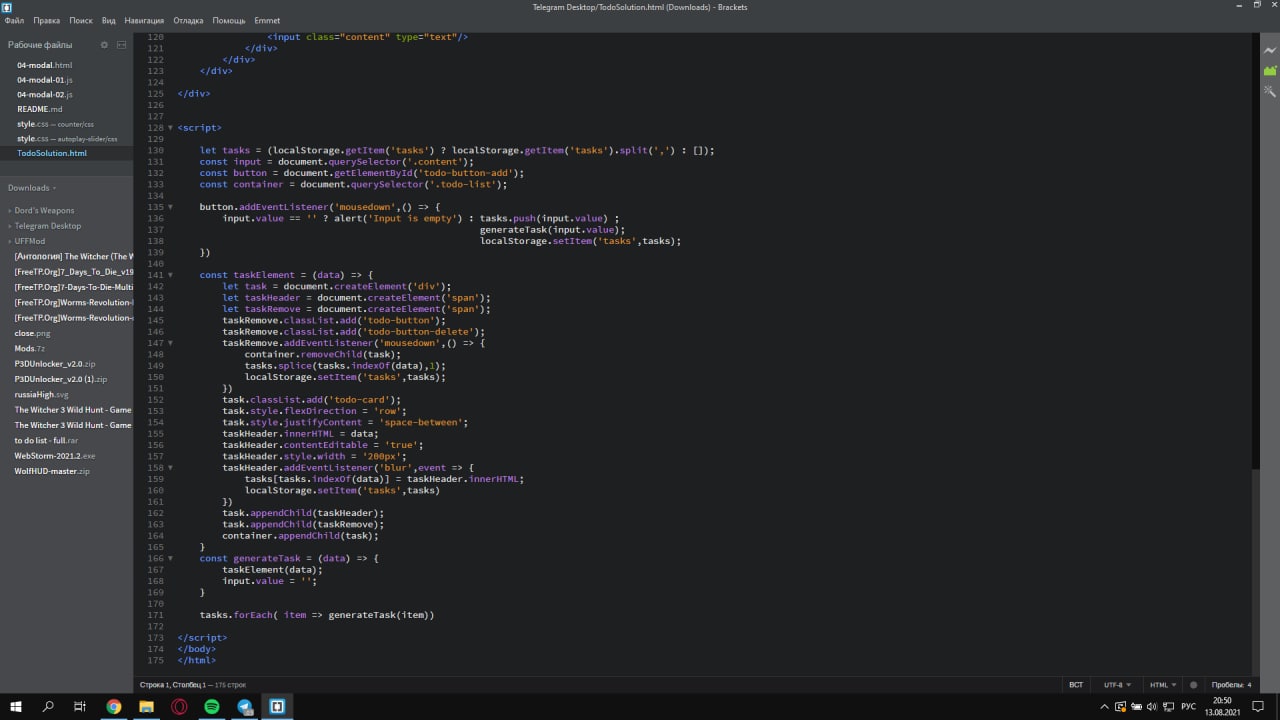Open the Навигация menu
Screen dimensions: 1280x720
(x=145, y=20)
